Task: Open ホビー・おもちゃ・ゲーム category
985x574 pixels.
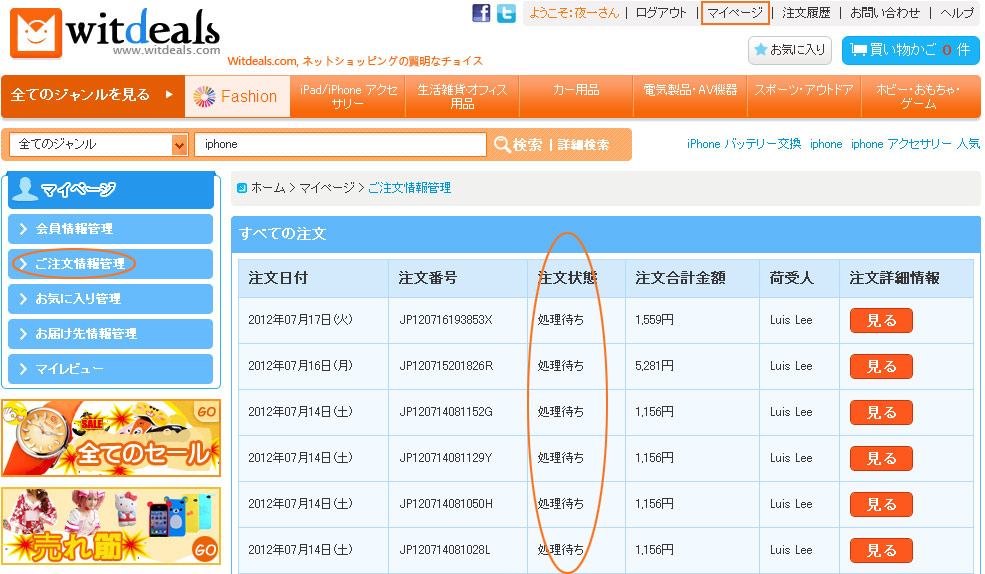Action: coord(918,96)
